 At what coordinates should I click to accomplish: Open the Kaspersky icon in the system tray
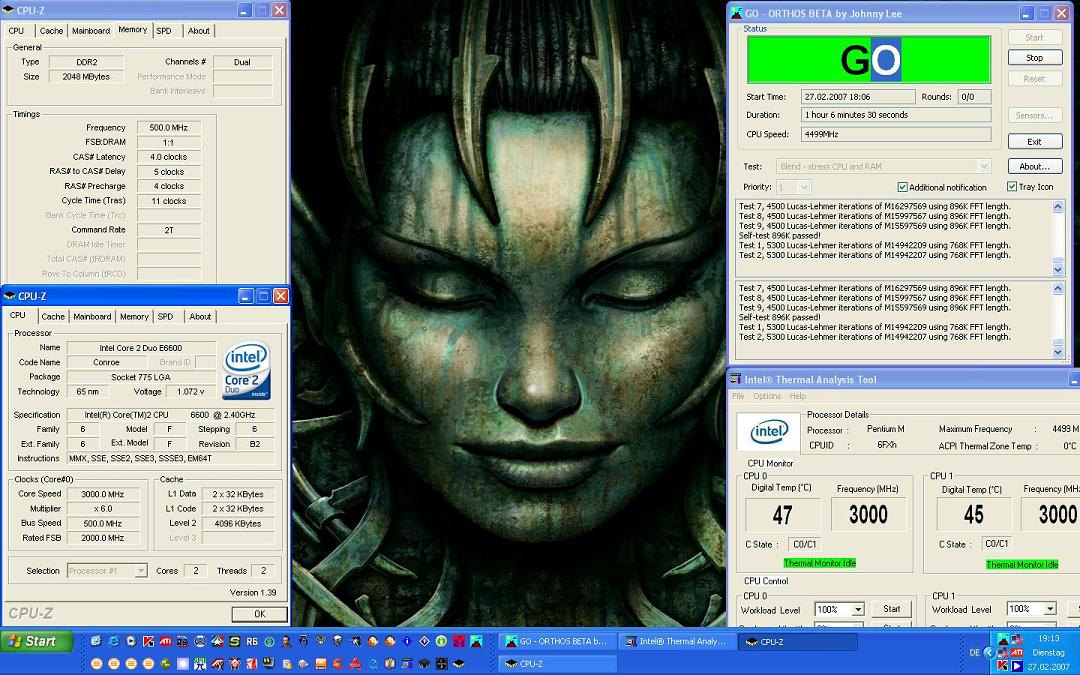tap(1002, 666)
